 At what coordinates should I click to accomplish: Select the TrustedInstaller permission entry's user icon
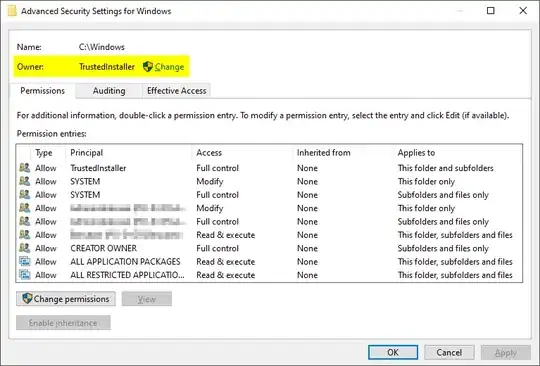point(24,168)
